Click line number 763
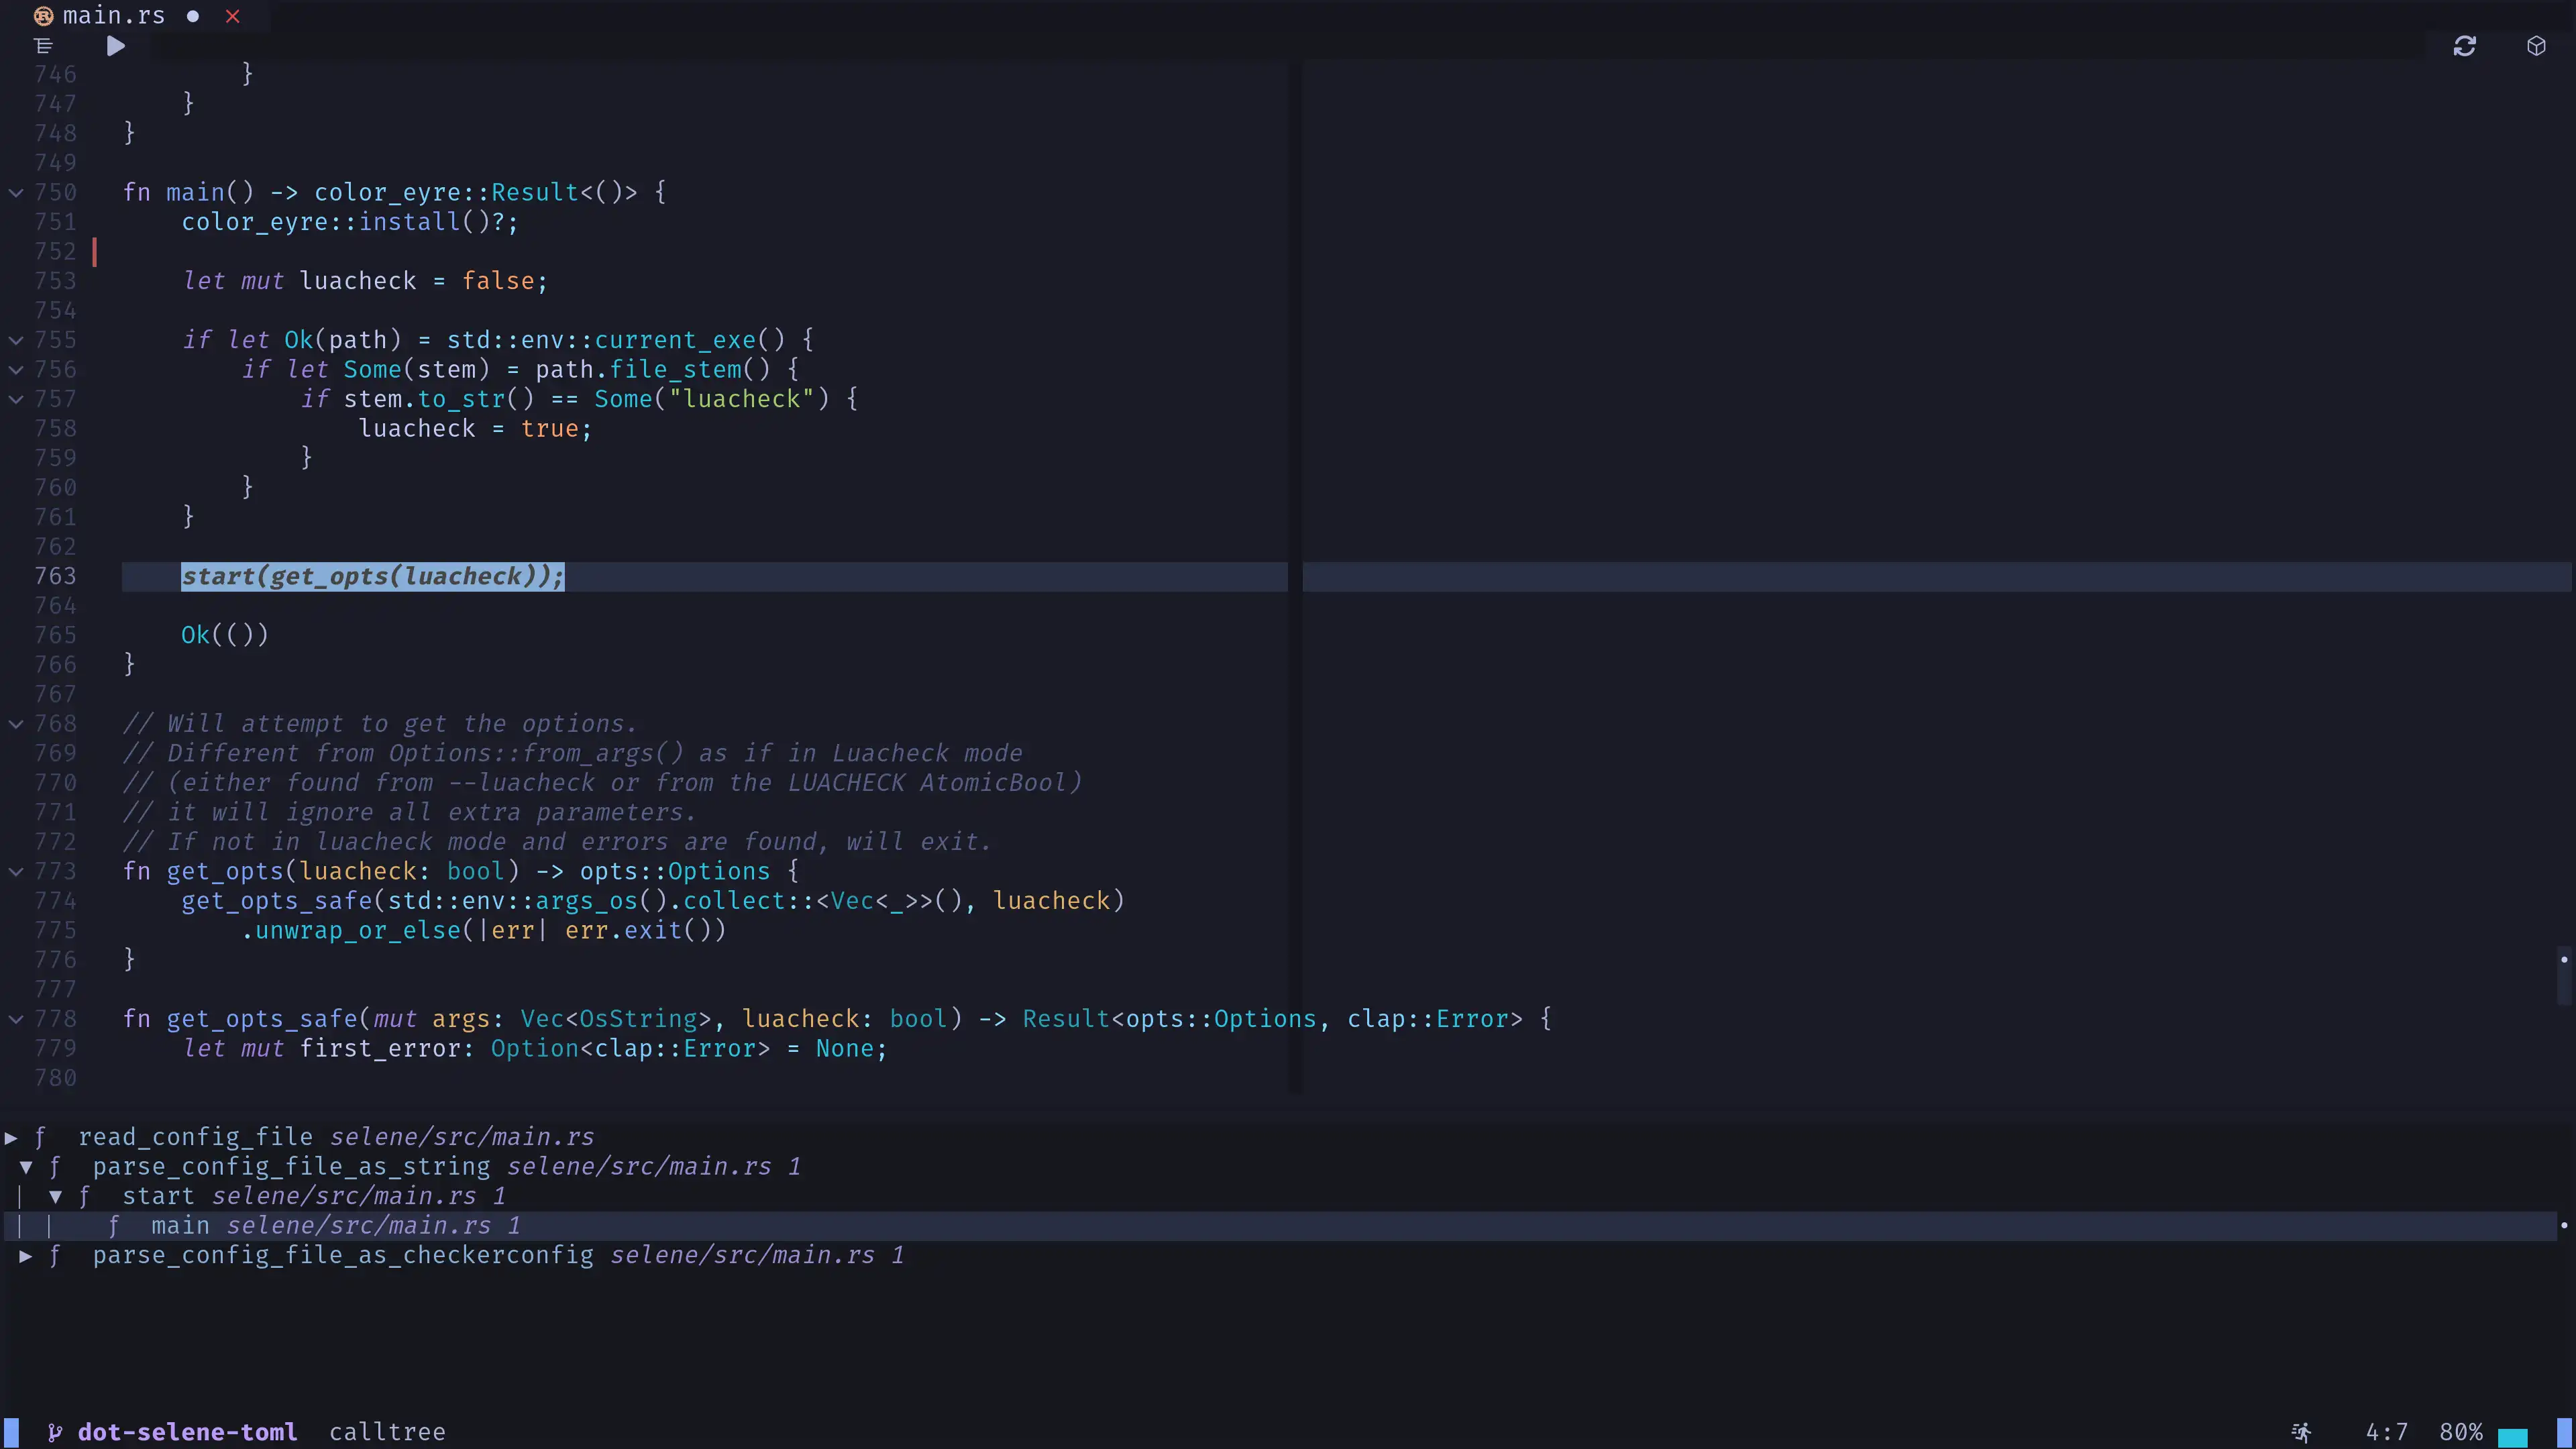 55,576
